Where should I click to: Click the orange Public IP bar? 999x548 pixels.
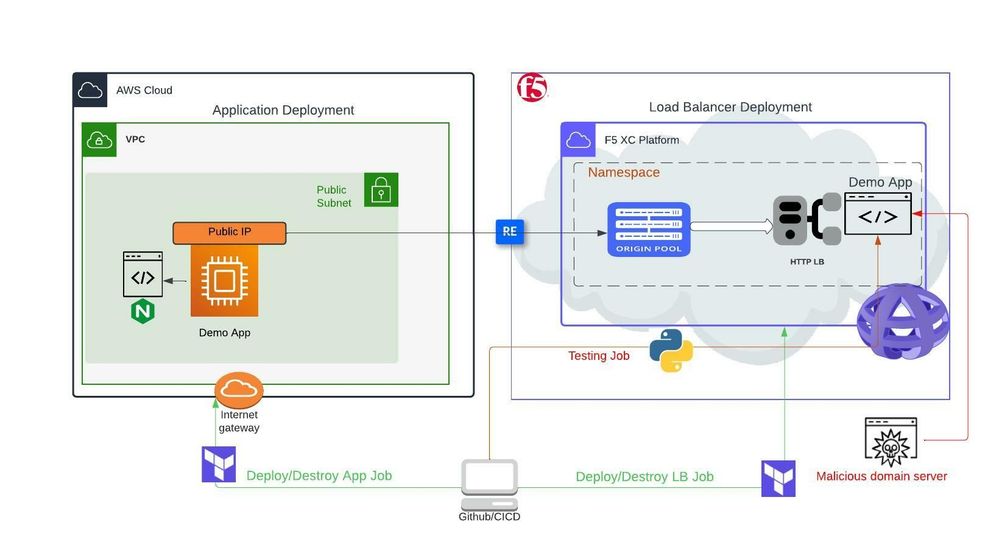[229, 232]
